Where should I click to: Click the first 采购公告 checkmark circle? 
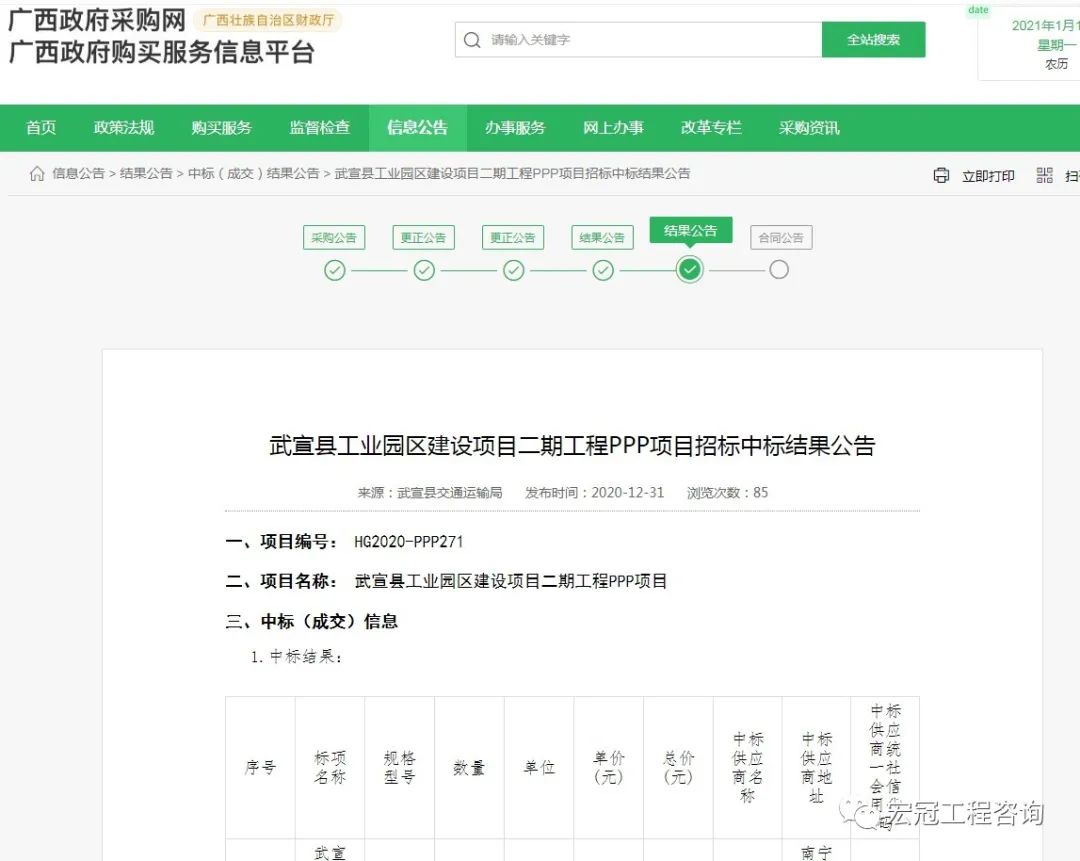(x=335, y=270)
